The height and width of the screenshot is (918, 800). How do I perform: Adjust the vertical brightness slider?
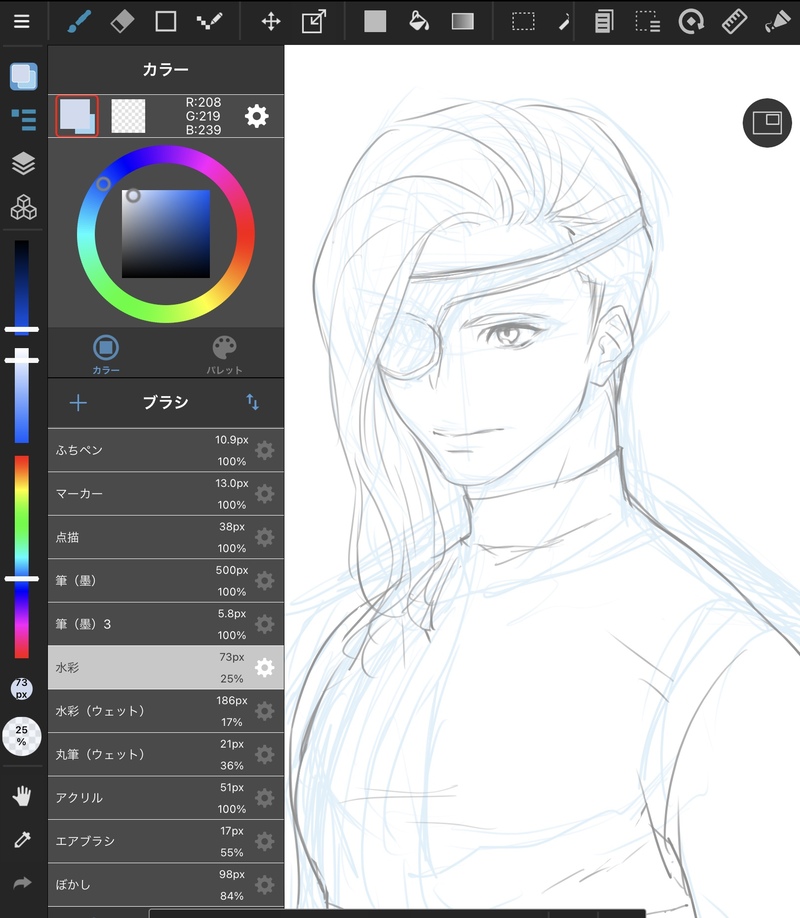pos(22,287)
